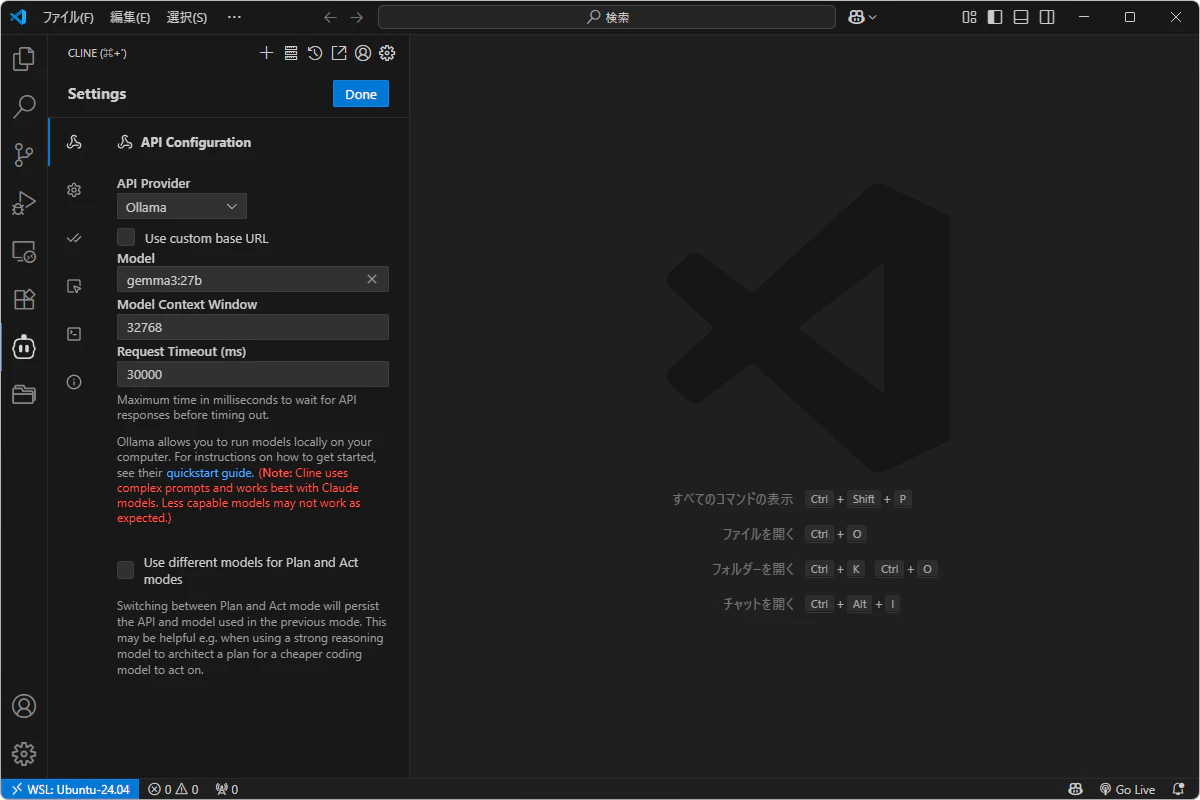Open errors and warnings in status bar
Viewport: 1200px width, 800px height.
173,789
